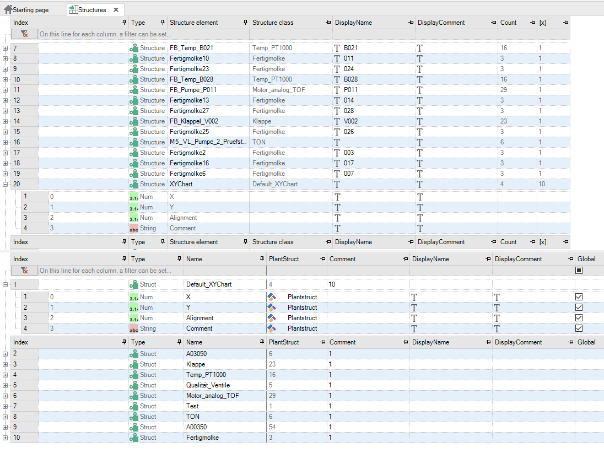Expand row 7 FB_Temp_B021

point(5,48)
